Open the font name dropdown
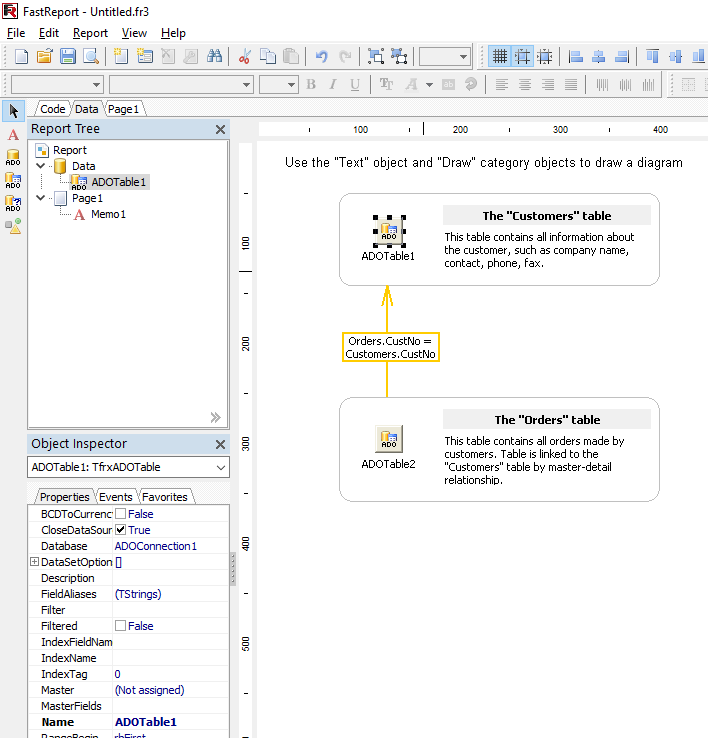 [x=246, y=85]
